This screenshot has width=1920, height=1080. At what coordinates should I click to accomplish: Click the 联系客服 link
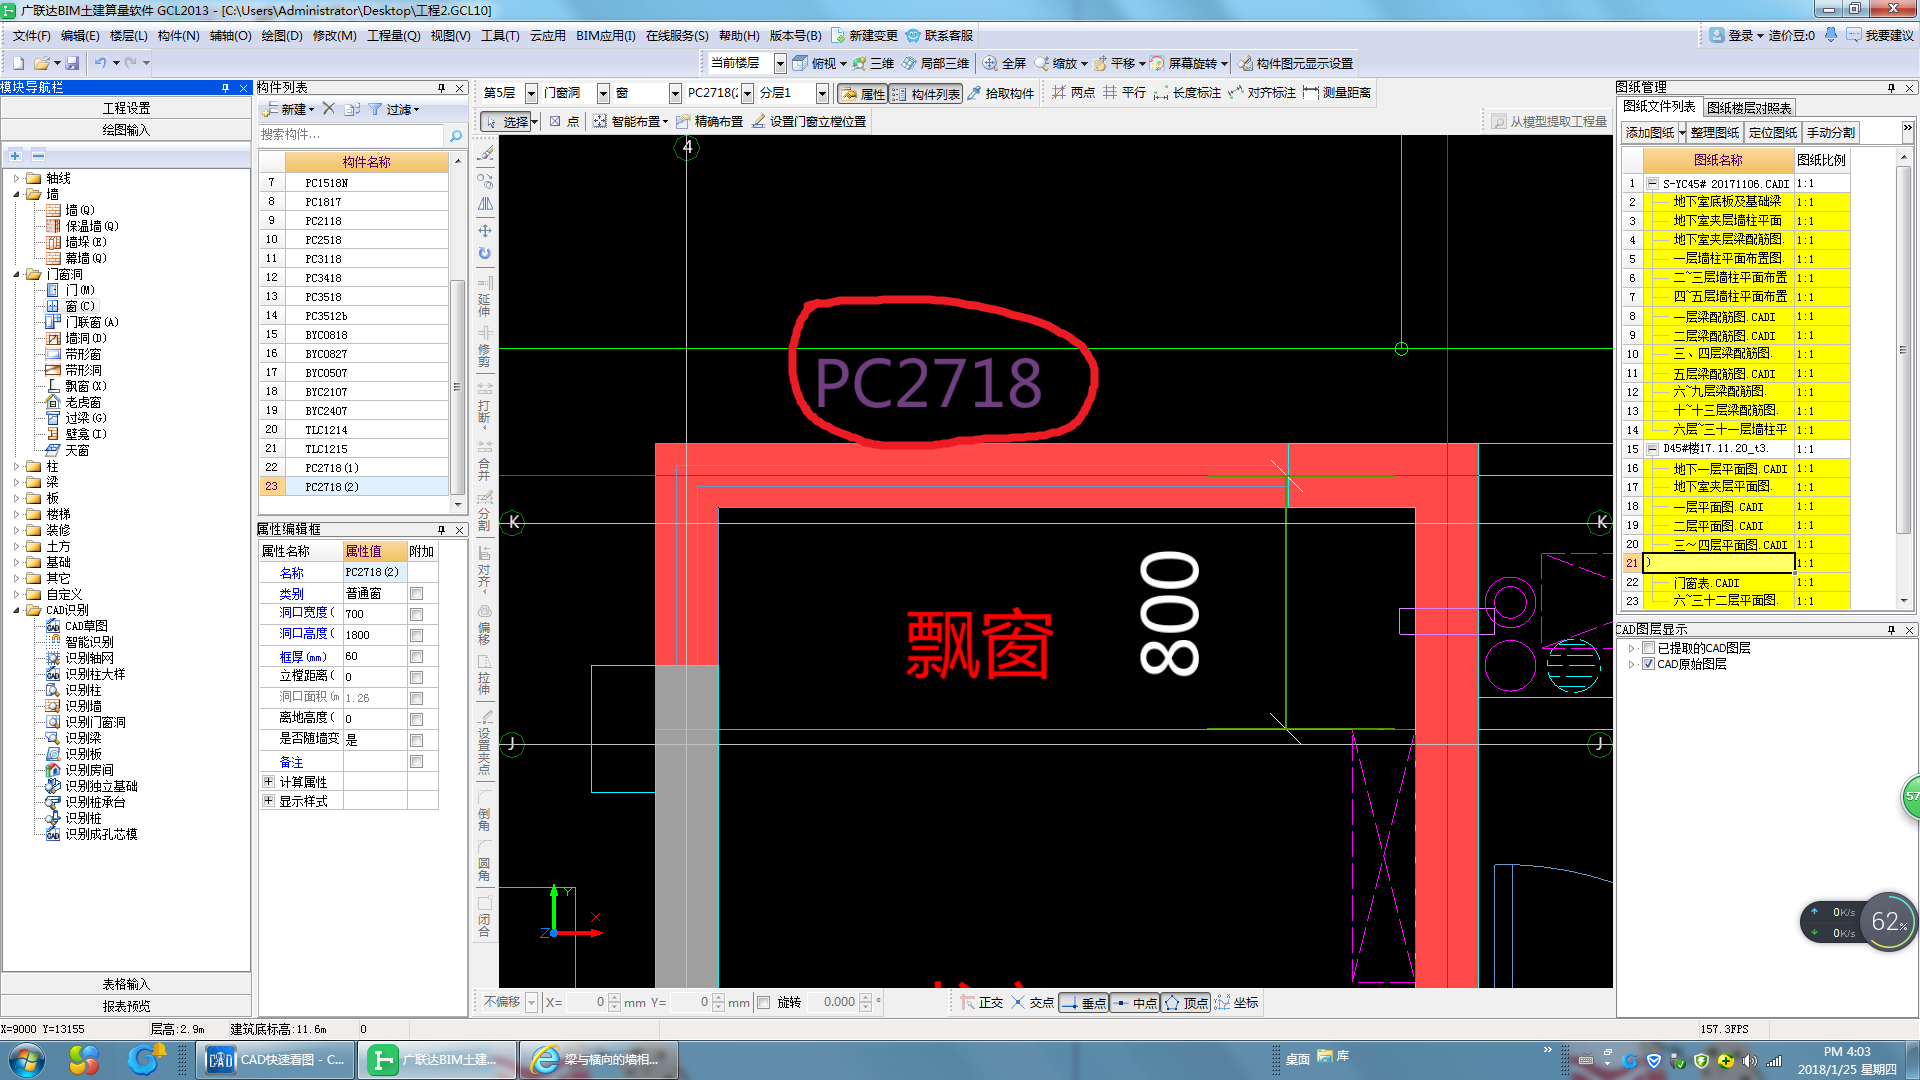pos(939,35)
